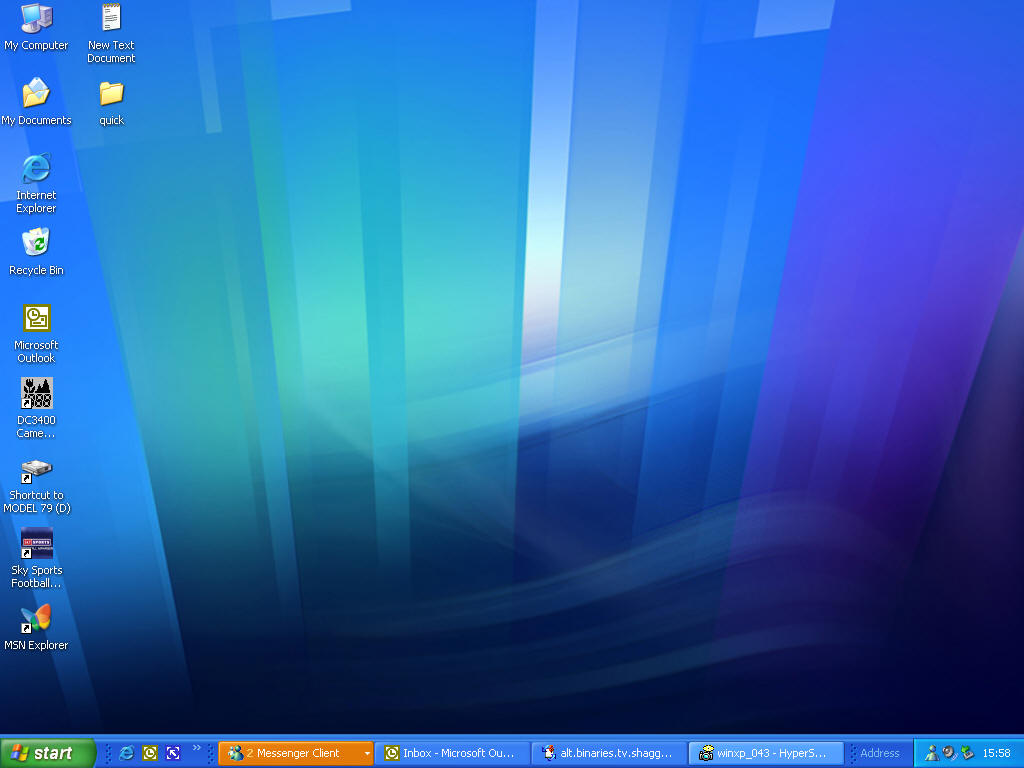Open the quick folder on the desktop
This screenshot has width=1024, height=768.
click(x=110, y=95)
